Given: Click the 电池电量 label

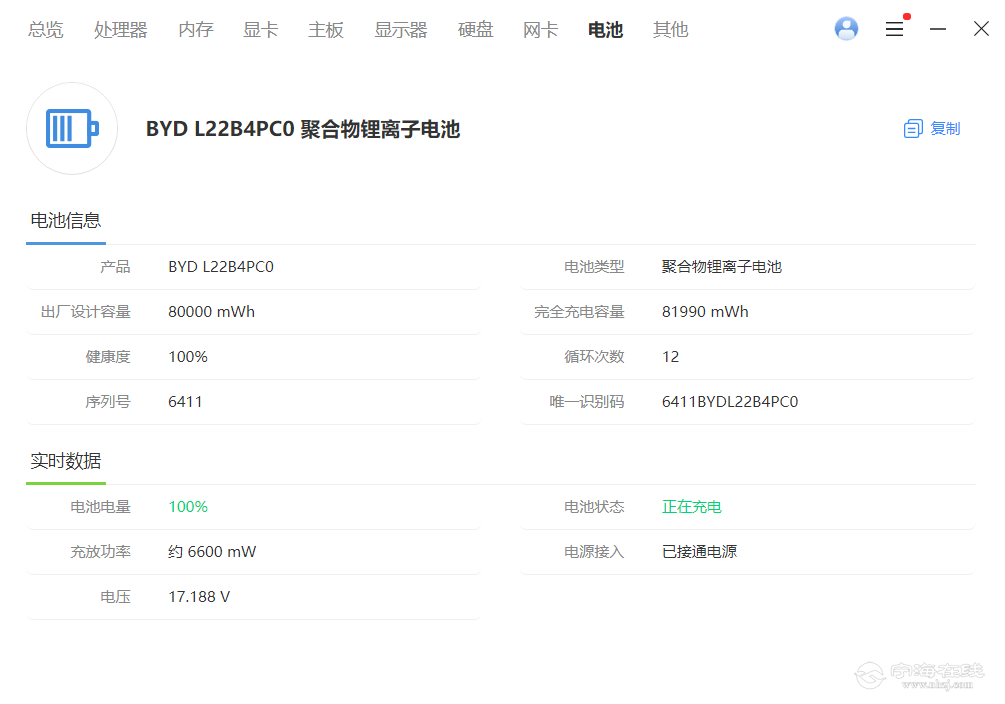Looking at the screenshot, I should [x=101, y=507].
